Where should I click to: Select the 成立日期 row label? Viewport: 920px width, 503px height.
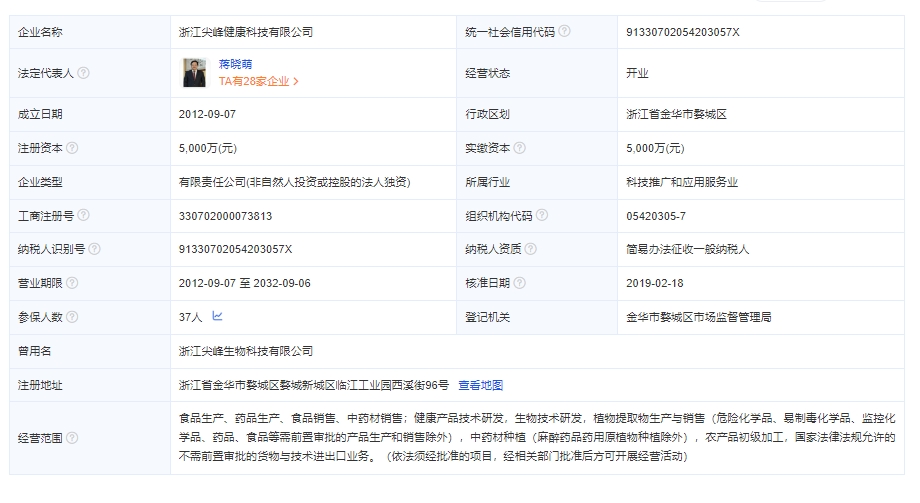(x=40, y=114)
